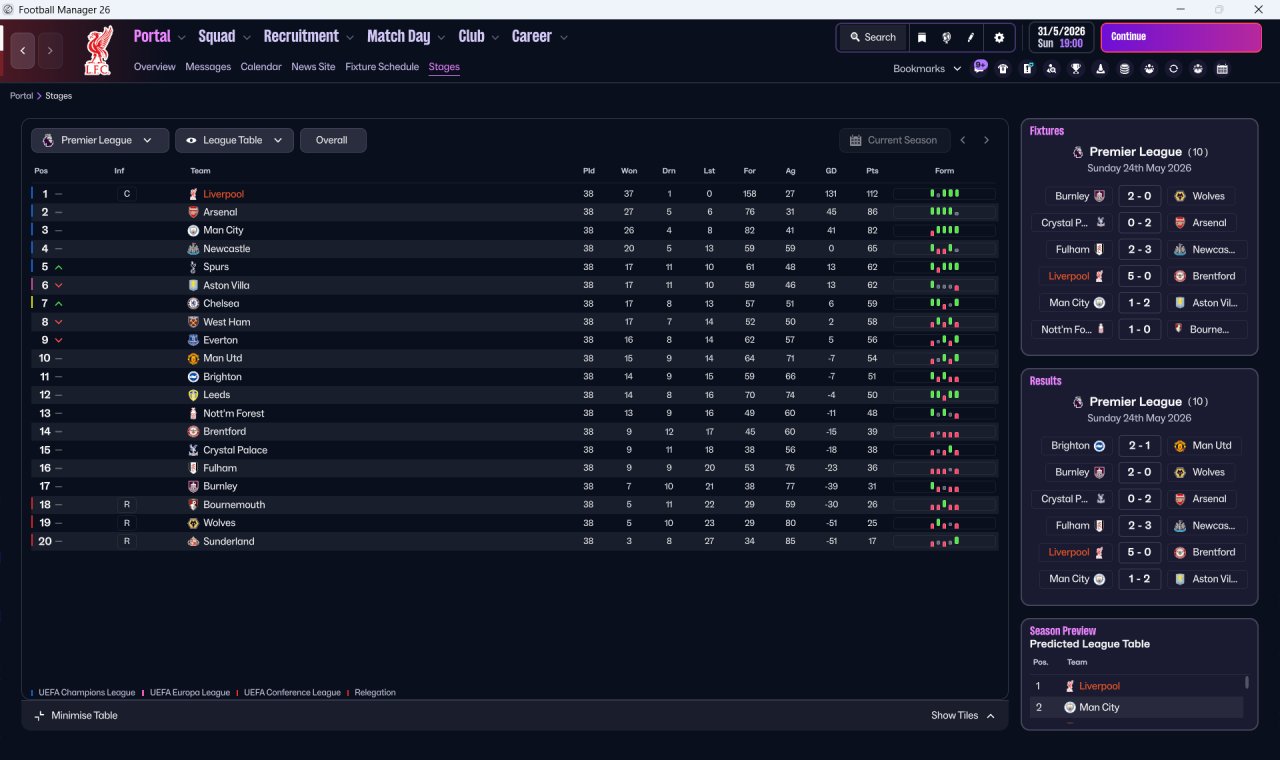Viewport: 1280px width, 760px height.
Task: Show the previous season with left chevron
Action: pyautogui.click(x=963, y=140)
